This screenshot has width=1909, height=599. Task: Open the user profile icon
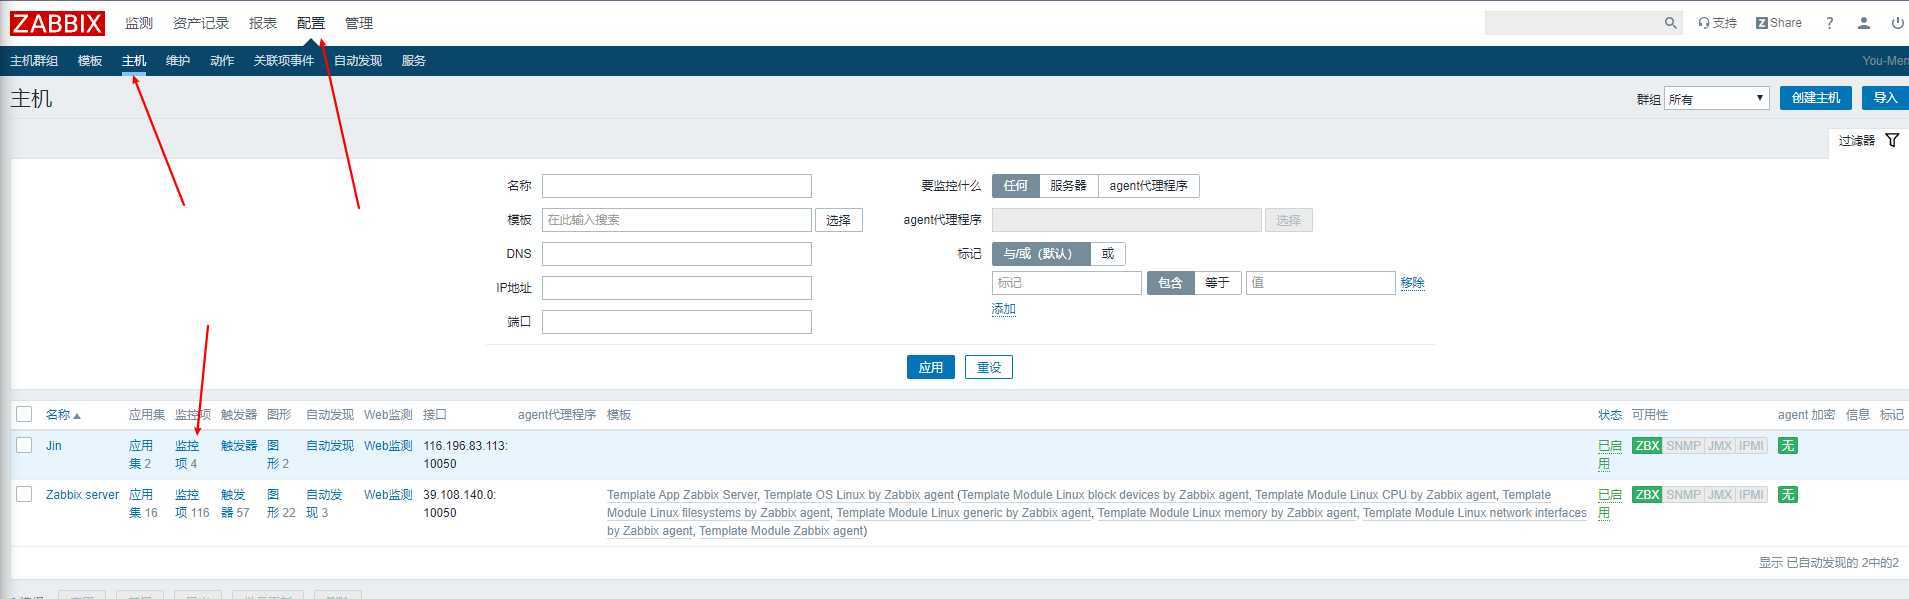coord(1863,23)
